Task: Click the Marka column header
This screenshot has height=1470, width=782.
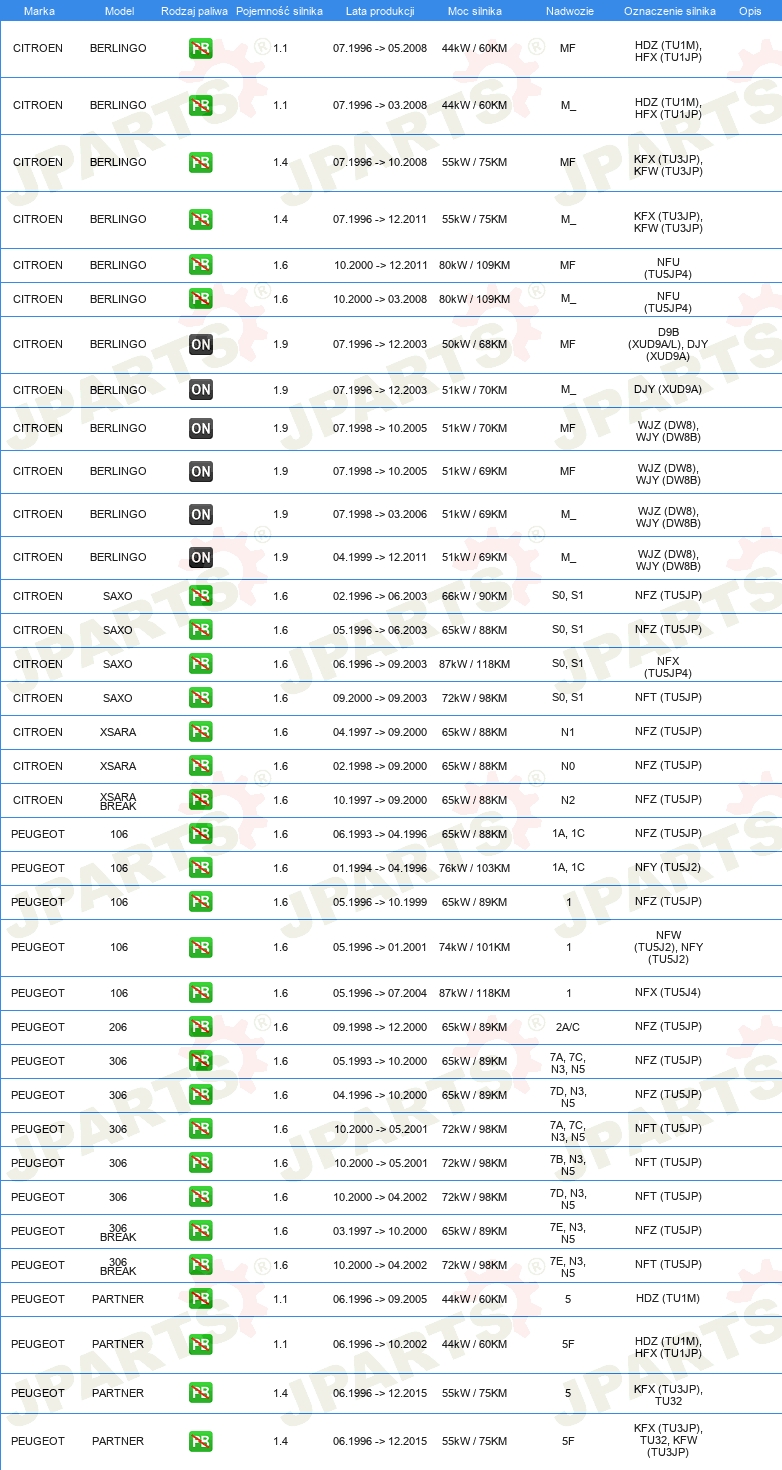Action: coord(39,10)
